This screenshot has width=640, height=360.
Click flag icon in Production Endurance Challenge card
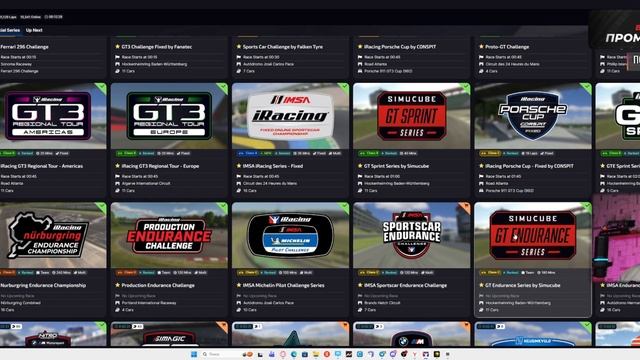(118, 296)
